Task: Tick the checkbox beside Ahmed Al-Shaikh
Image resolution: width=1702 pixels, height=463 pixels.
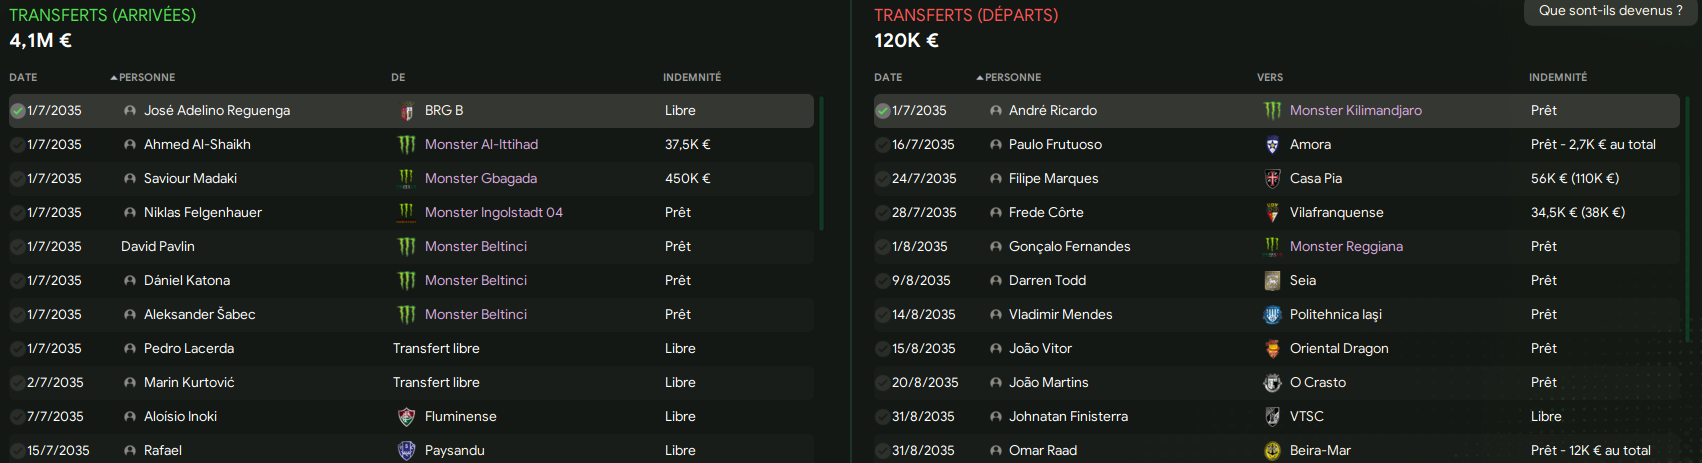Action: (17, 145)
